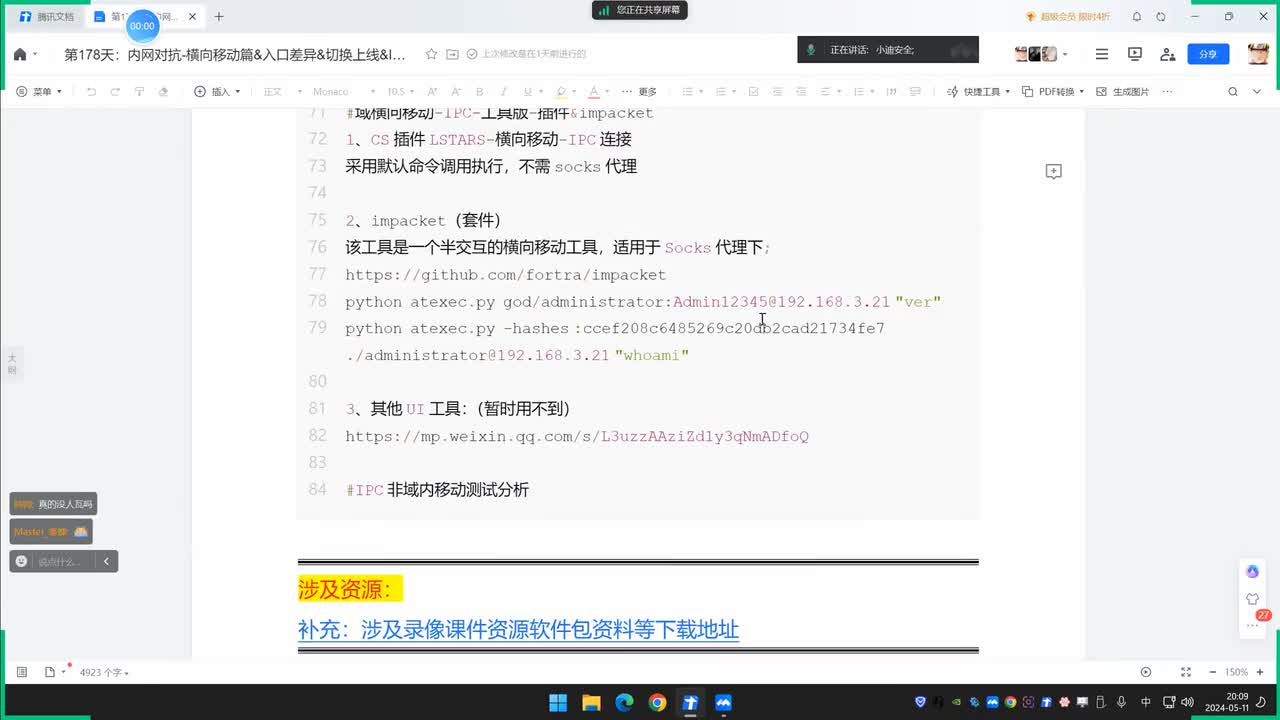Image resolution: width=1280 pixels, height=720 pixels.
Task: Open the 10.5 font size dropdown
Action: (x=401, y=91)
